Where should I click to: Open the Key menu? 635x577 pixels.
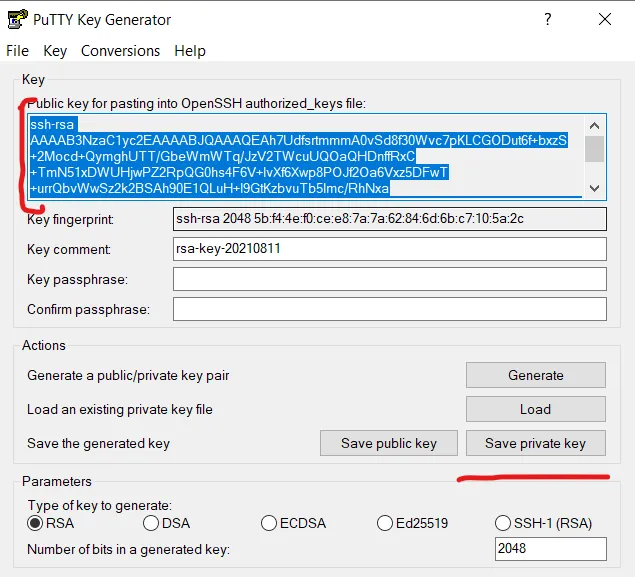pos(55,51)
